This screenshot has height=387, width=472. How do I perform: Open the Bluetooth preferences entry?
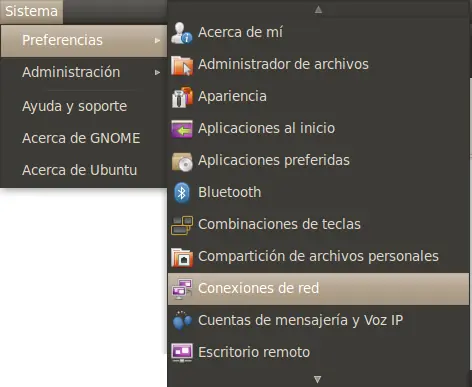pos(318,193)
